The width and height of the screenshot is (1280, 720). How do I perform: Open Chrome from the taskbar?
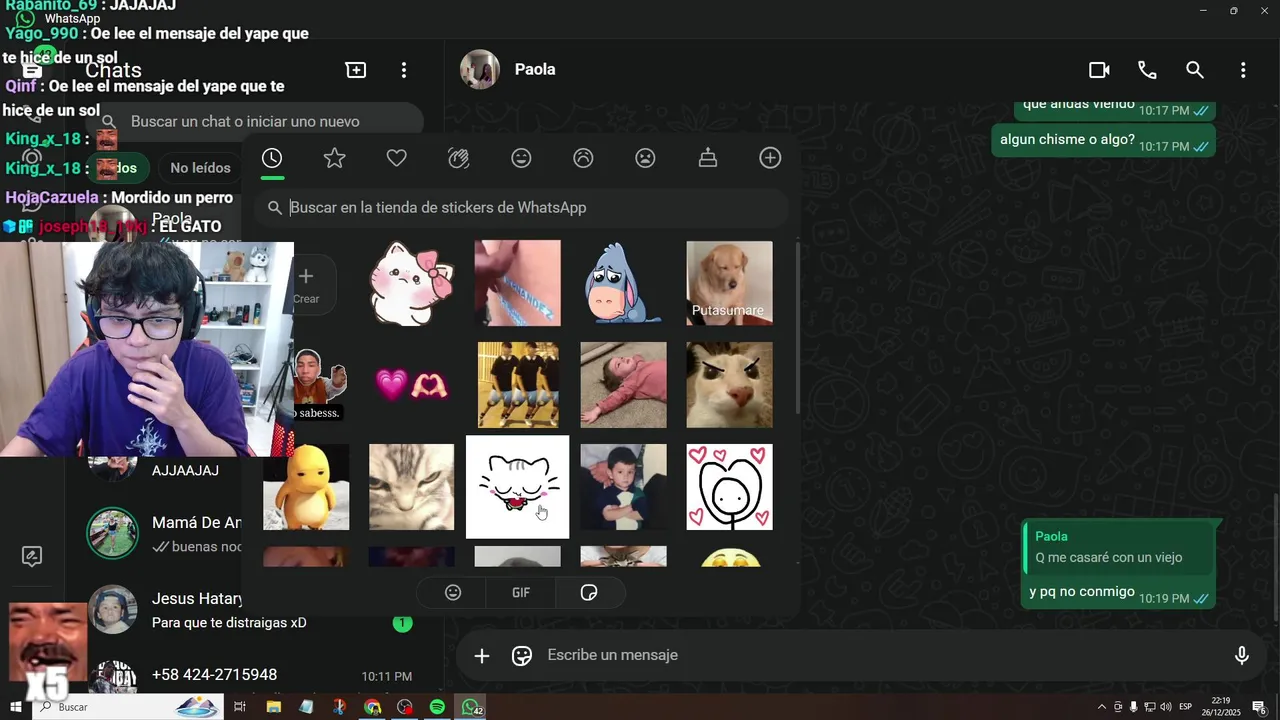pos(372,707)
